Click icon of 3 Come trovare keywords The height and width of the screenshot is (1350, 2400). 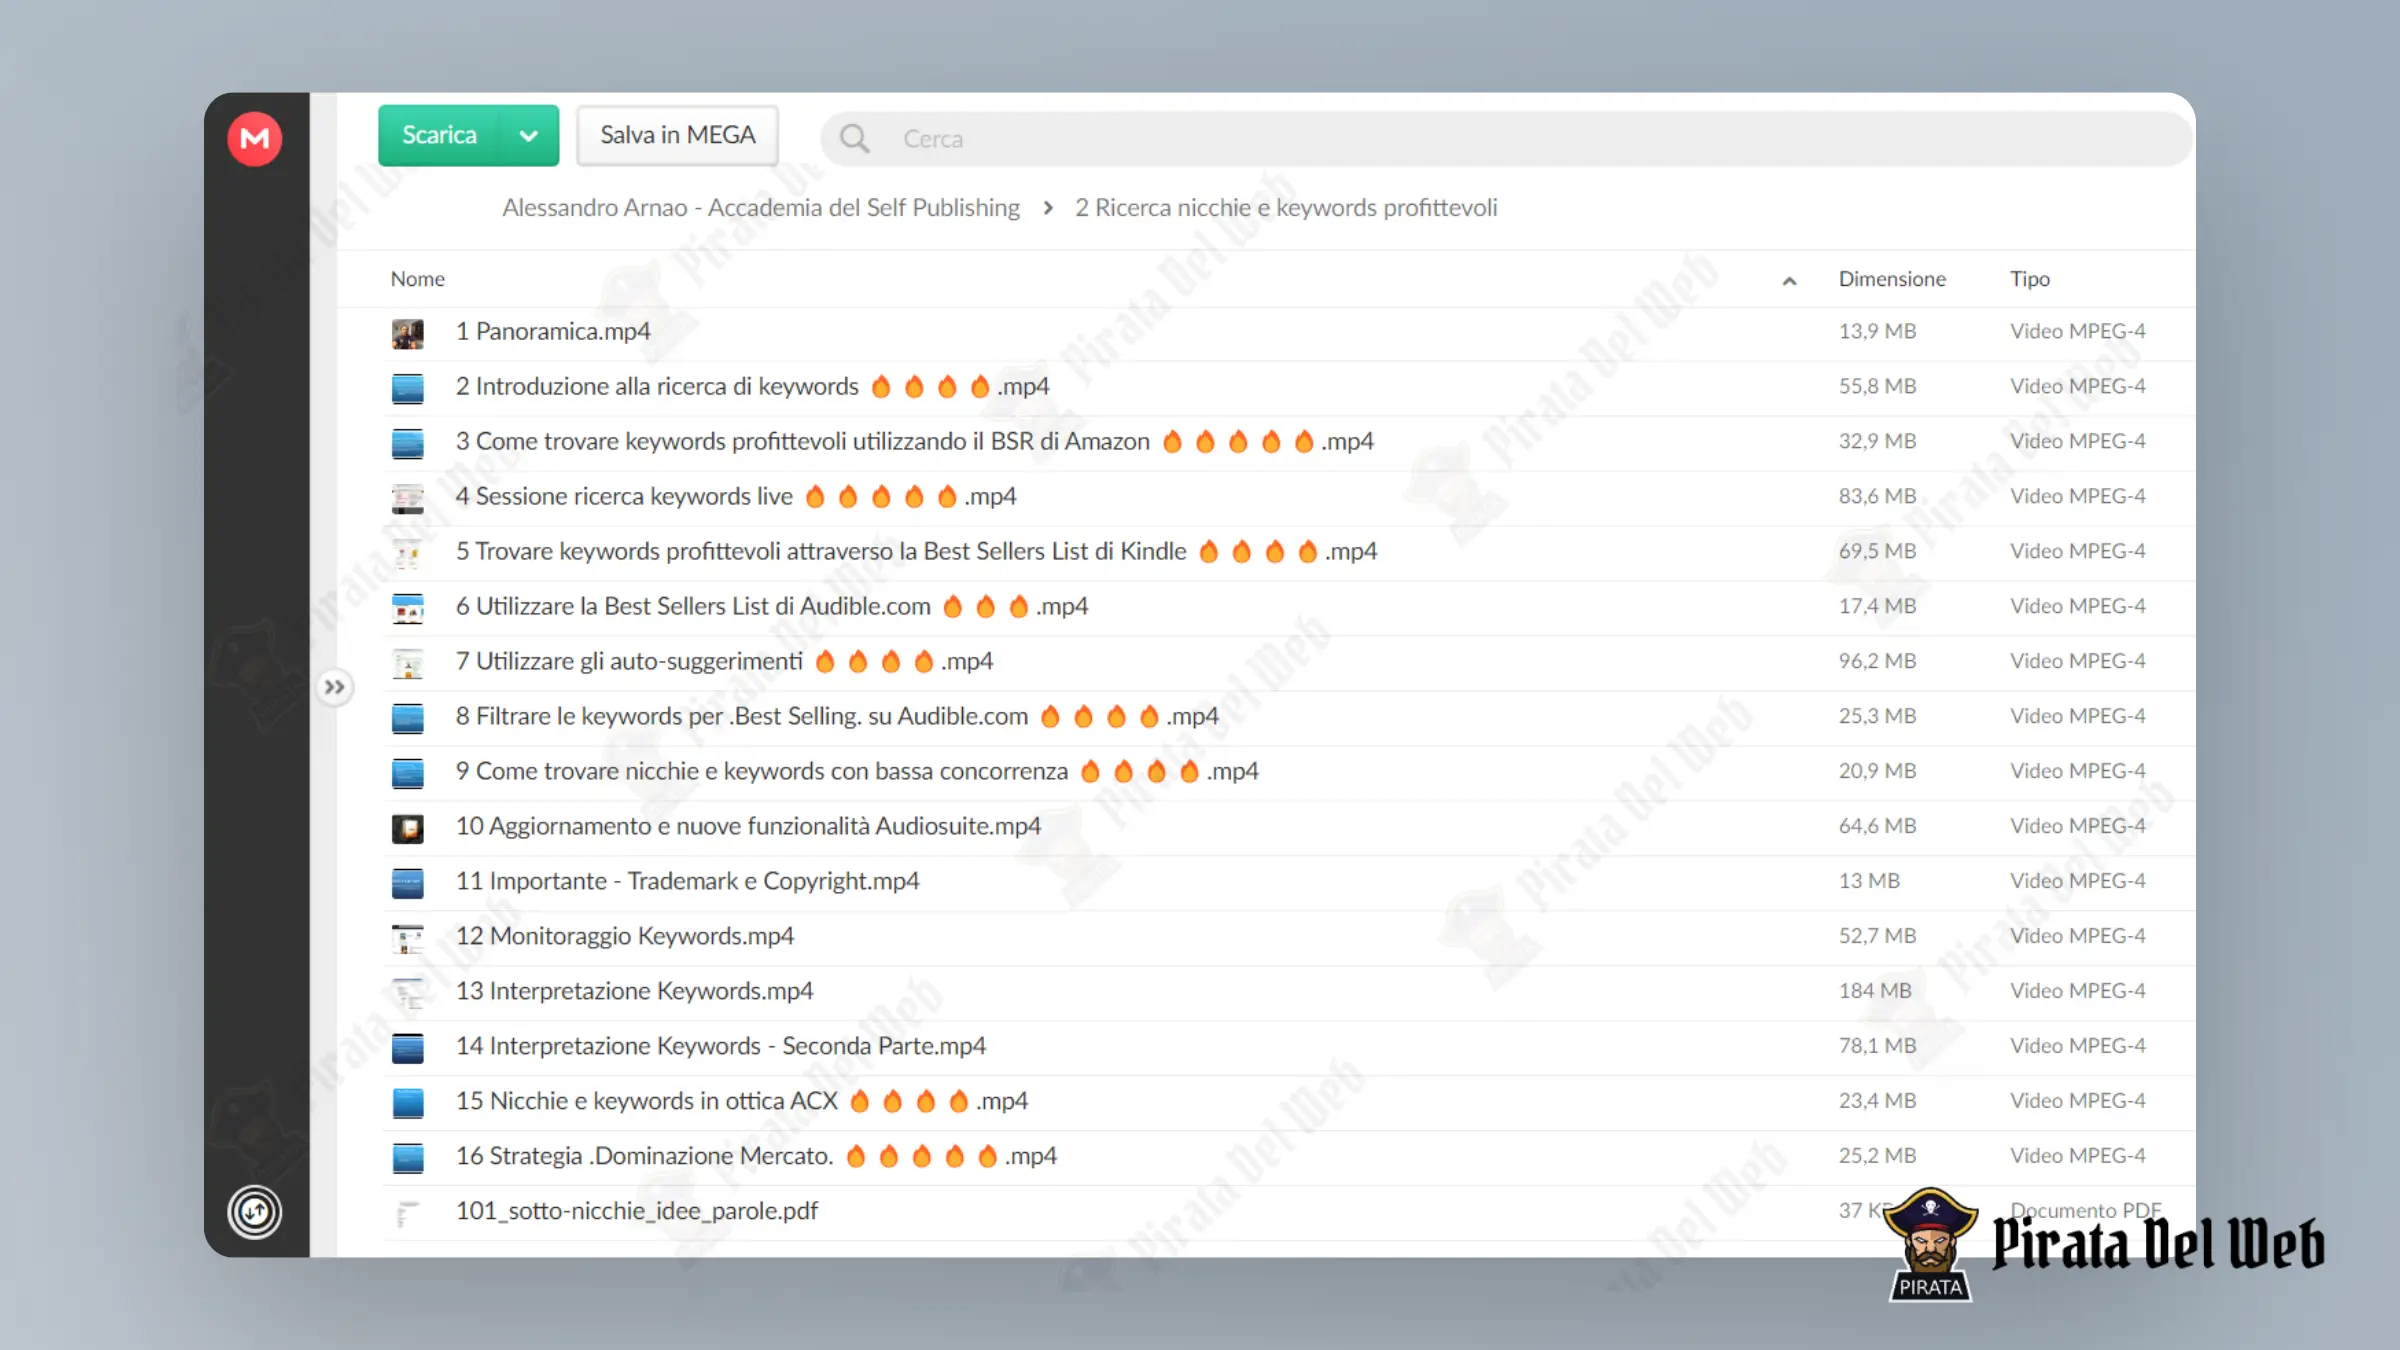407,443
